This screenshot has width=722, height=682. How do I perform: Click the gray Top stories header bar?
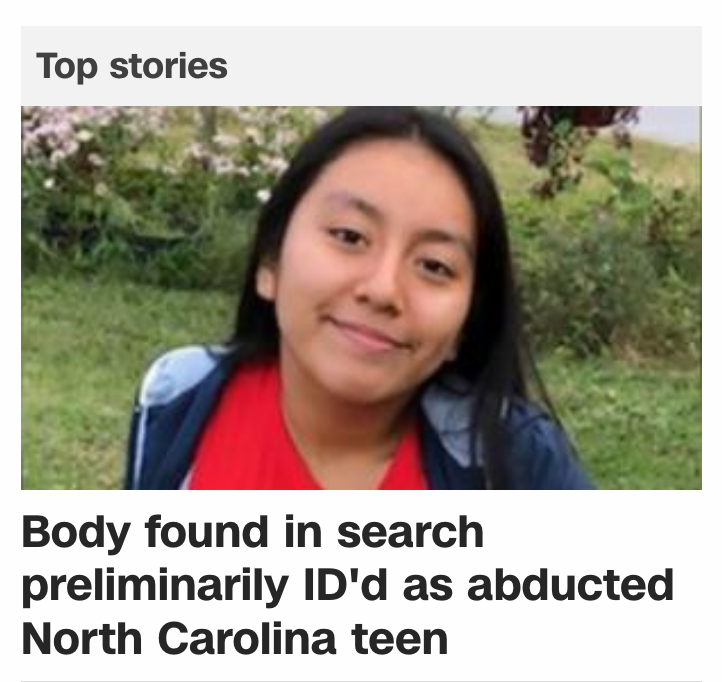tap(361, 66)
